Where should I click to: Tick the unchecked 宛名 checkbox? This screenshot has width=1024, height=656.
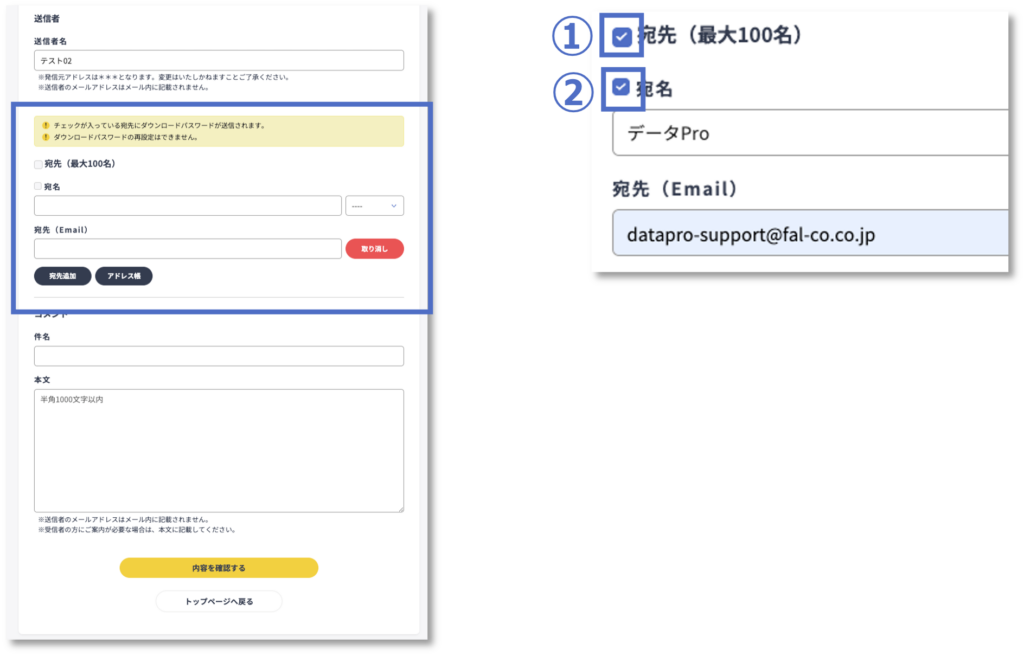coord(39,187)
